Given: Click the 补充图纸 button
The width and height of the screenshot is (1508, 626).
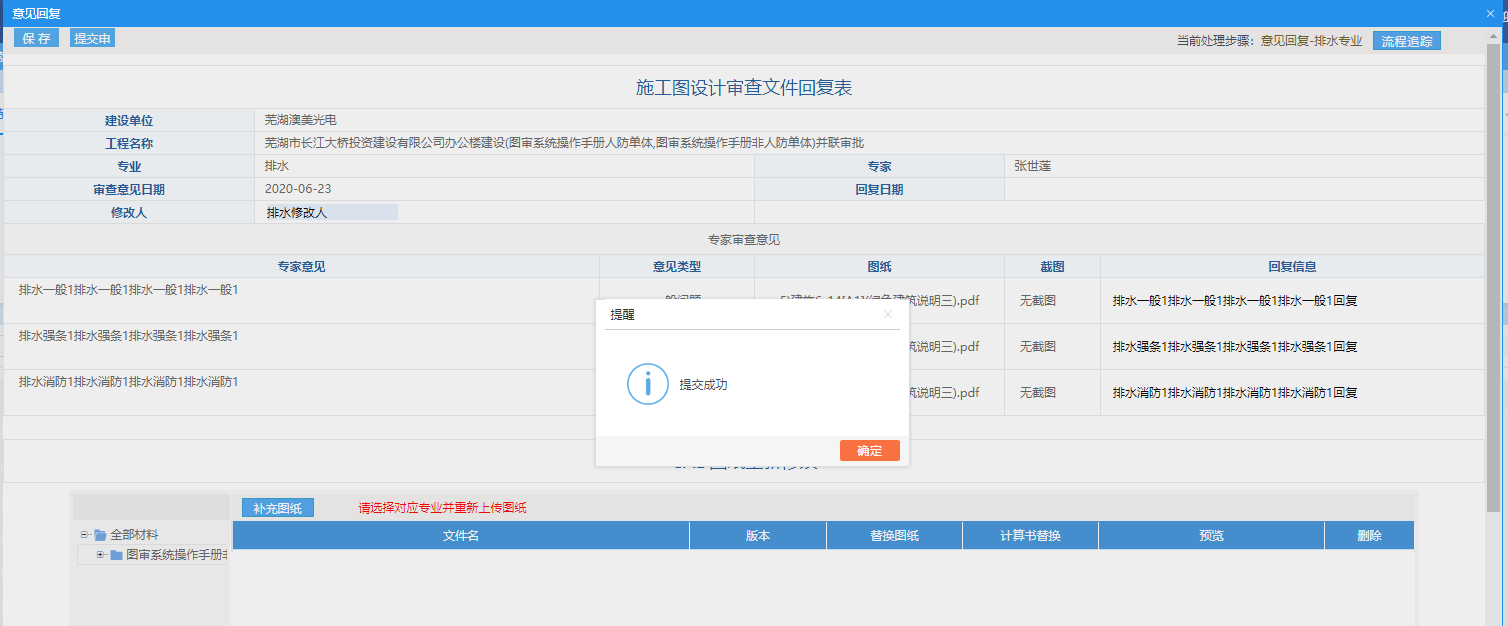Looking at the screenshot, I should point(277,508).
